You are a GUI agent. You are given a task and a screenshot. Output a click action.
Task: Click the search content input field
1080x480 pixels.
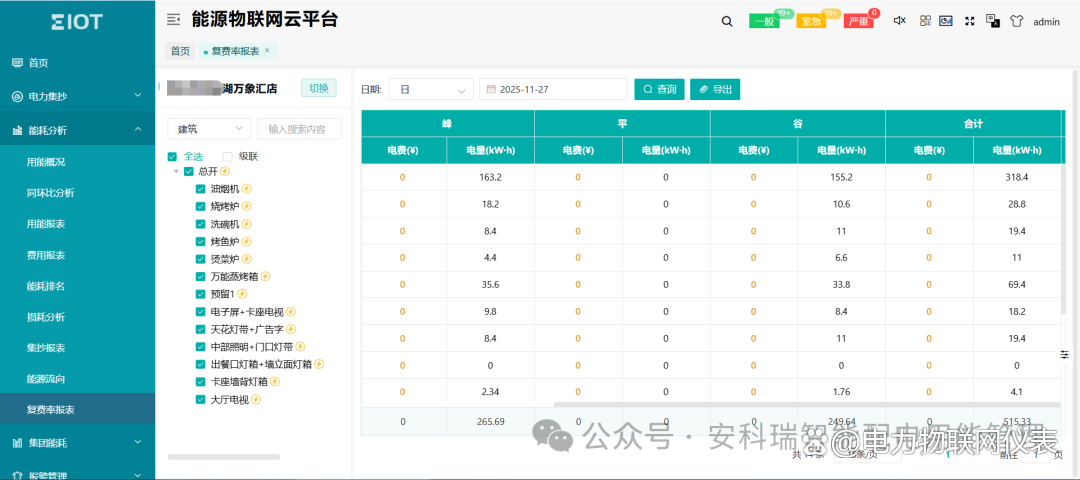299,129
